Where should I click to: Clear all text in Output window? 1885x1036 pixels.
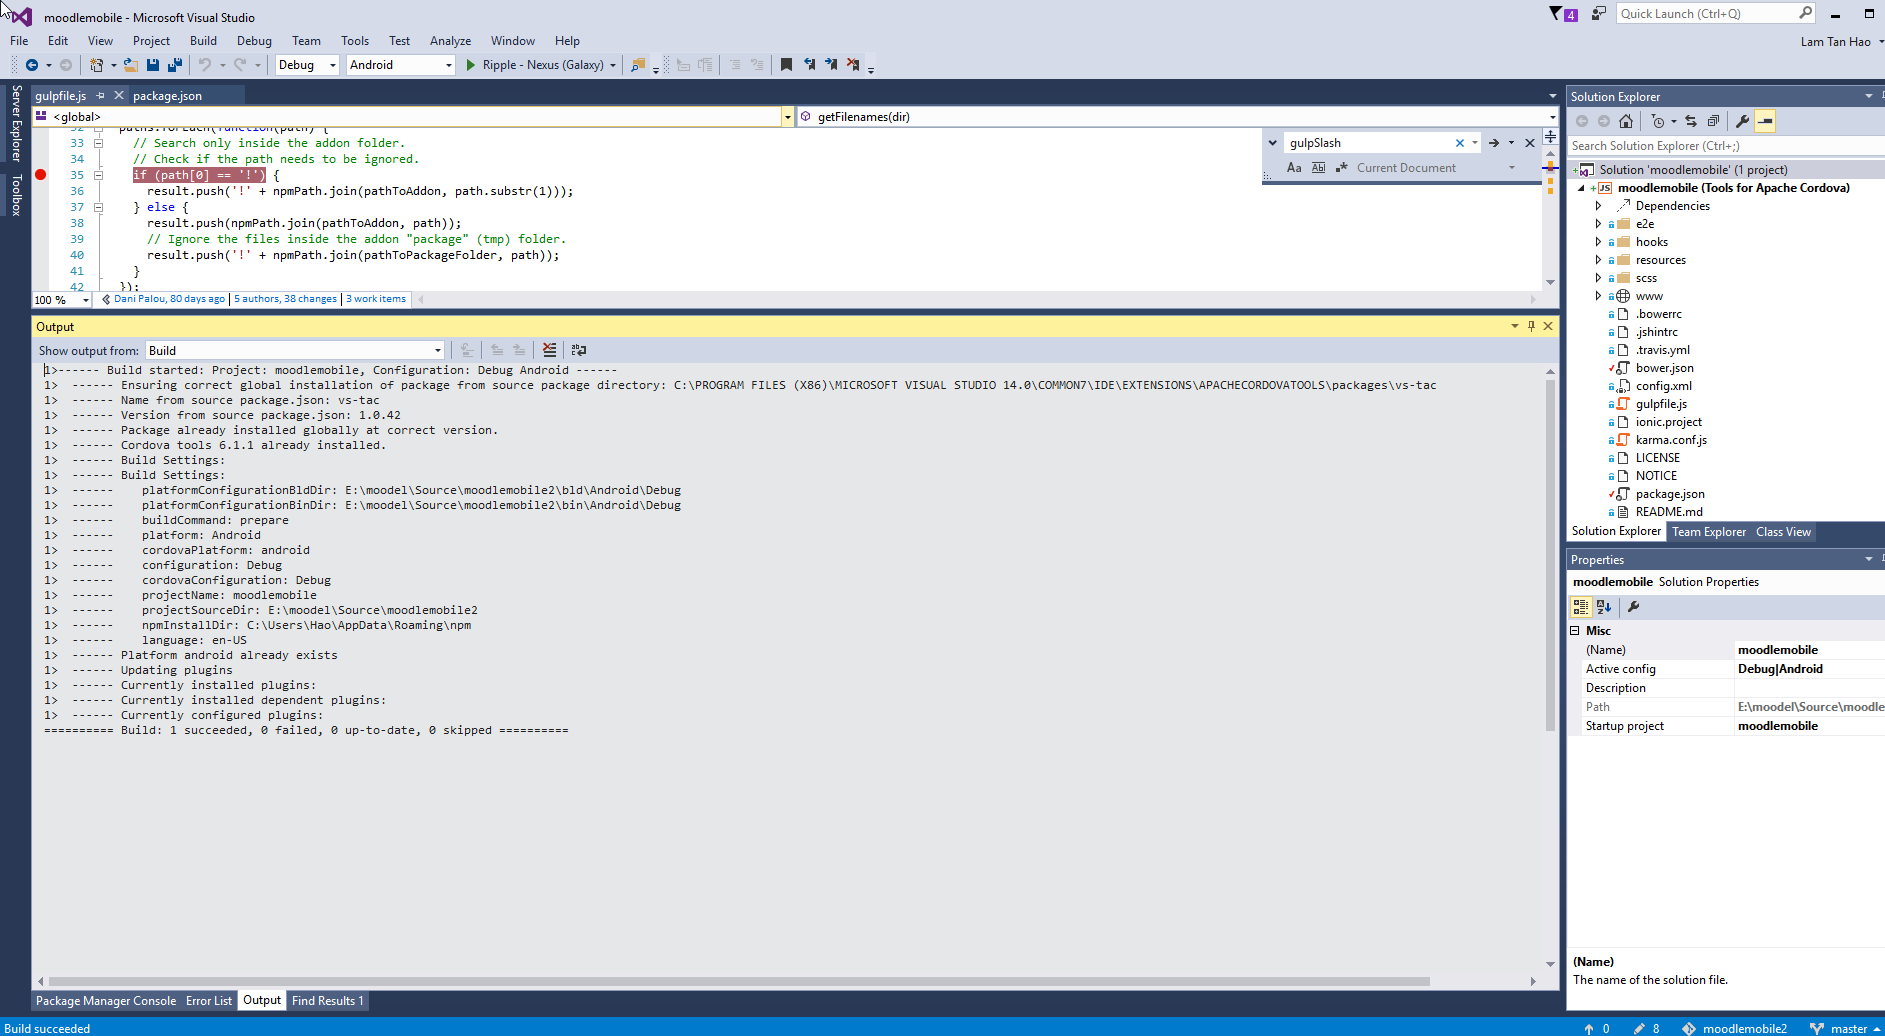coord(549,350)
